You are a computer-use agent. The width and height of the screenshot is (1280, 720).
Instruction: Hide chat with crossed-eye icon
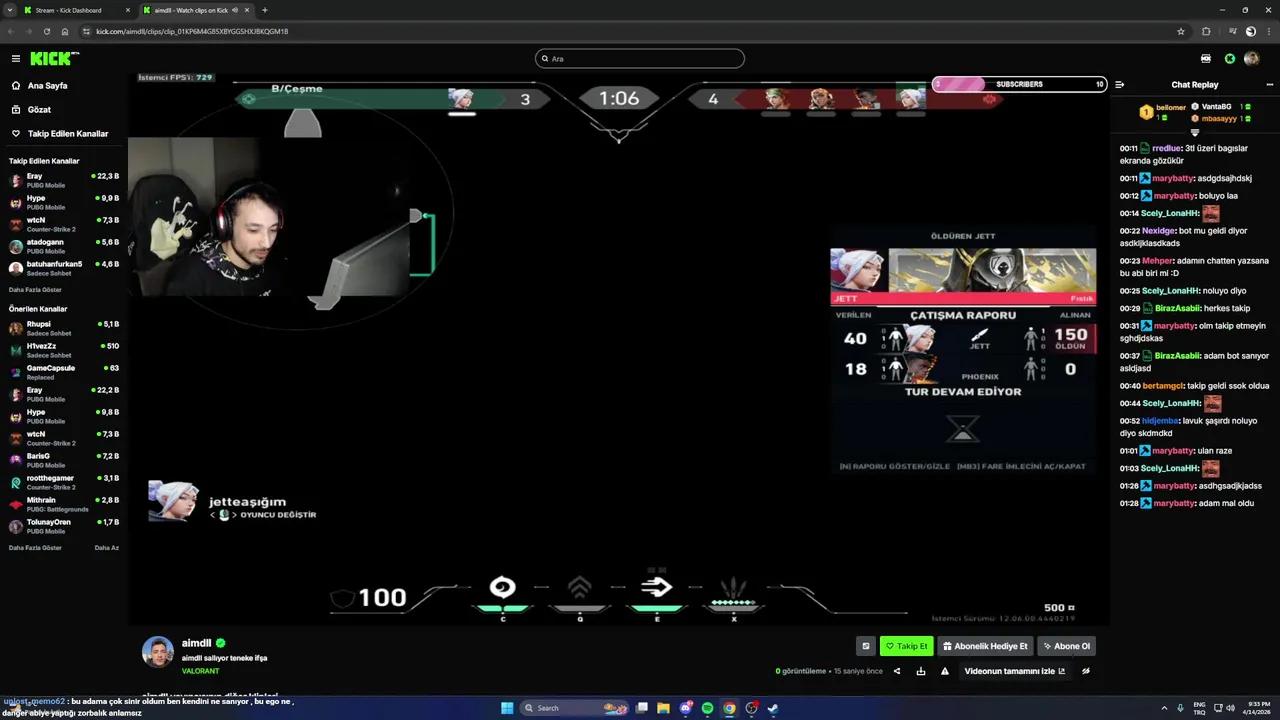[1086, 671]
